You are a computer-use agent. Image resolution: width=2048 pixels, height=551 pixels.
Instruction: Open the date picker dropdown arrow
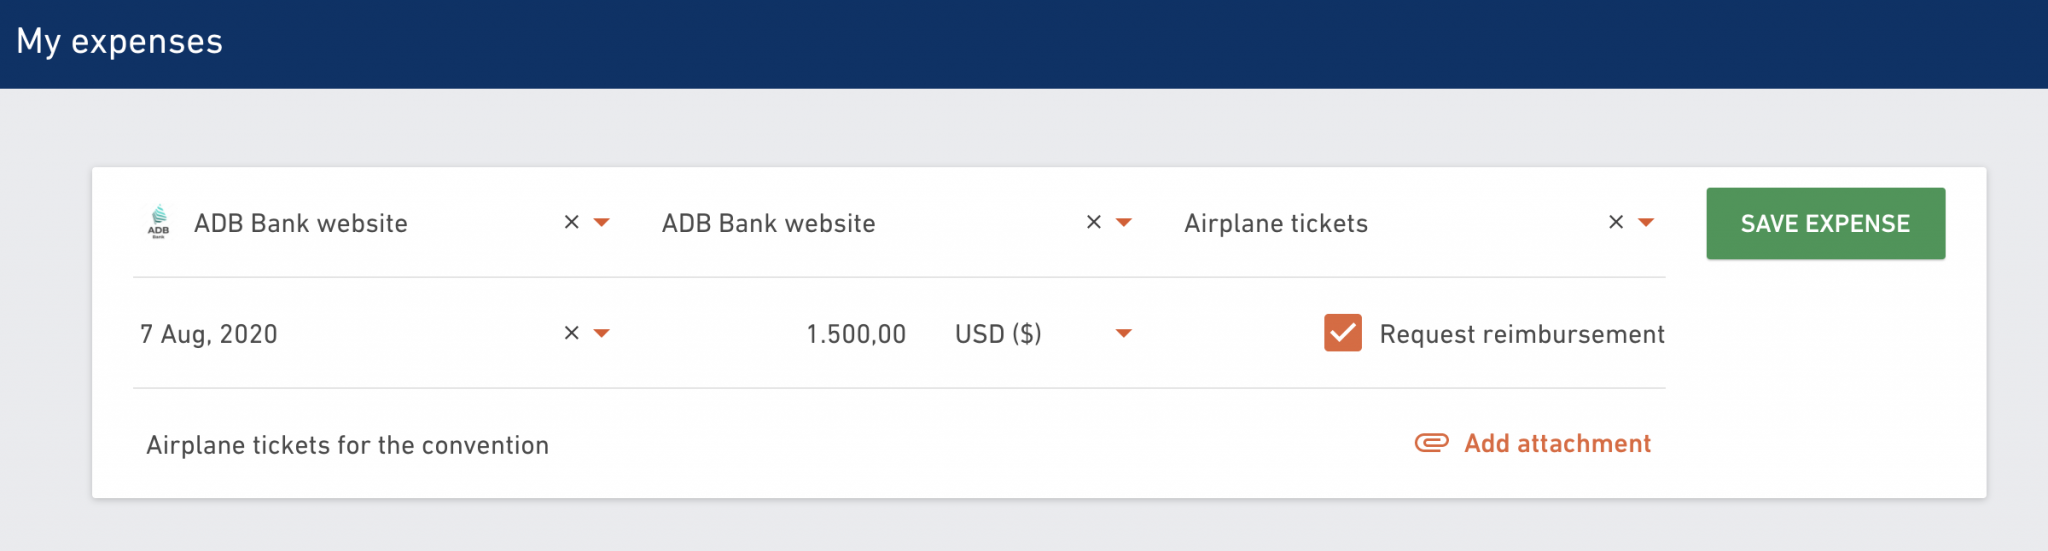pyautogui.click(x=602, y=334)
